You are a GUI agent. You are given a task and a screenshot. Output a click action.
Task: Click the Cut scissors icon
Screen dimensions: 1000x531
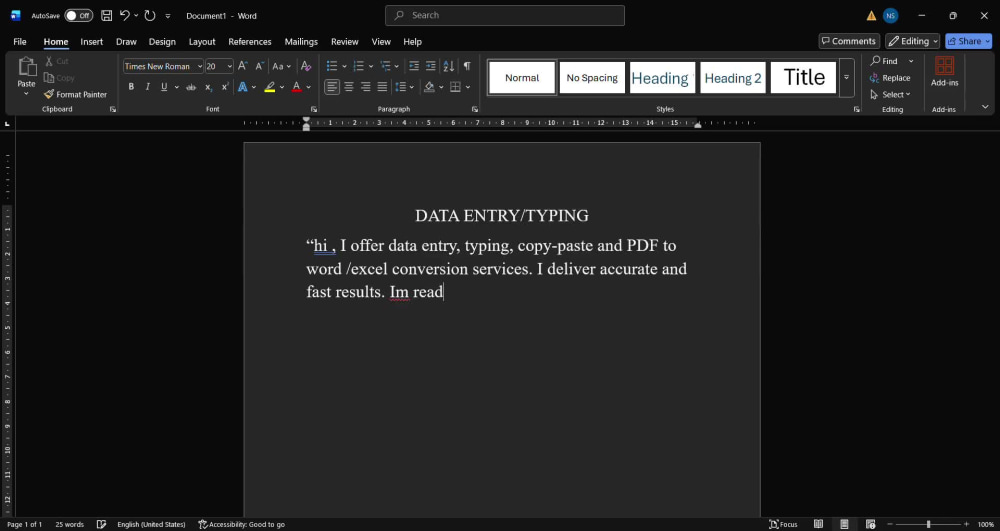point(57,61)
